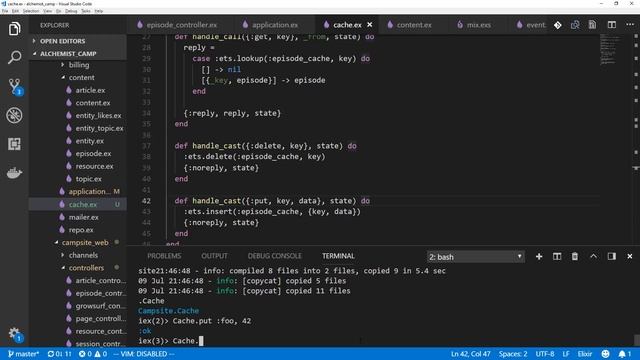Add a new terminal with the plus icon

pos(539,256)
